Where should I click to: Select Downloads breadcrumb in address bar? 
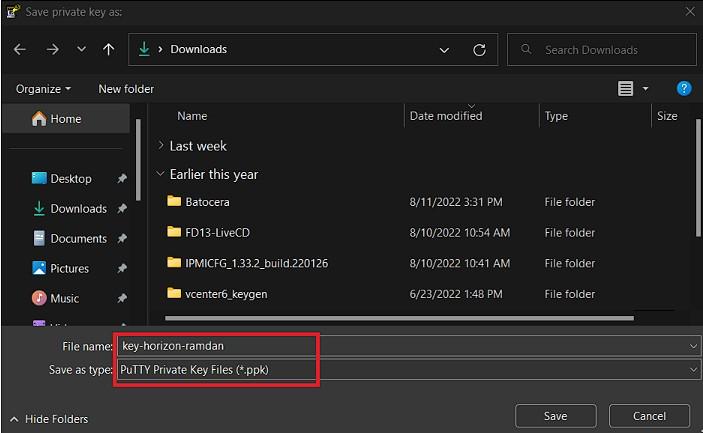199,49
